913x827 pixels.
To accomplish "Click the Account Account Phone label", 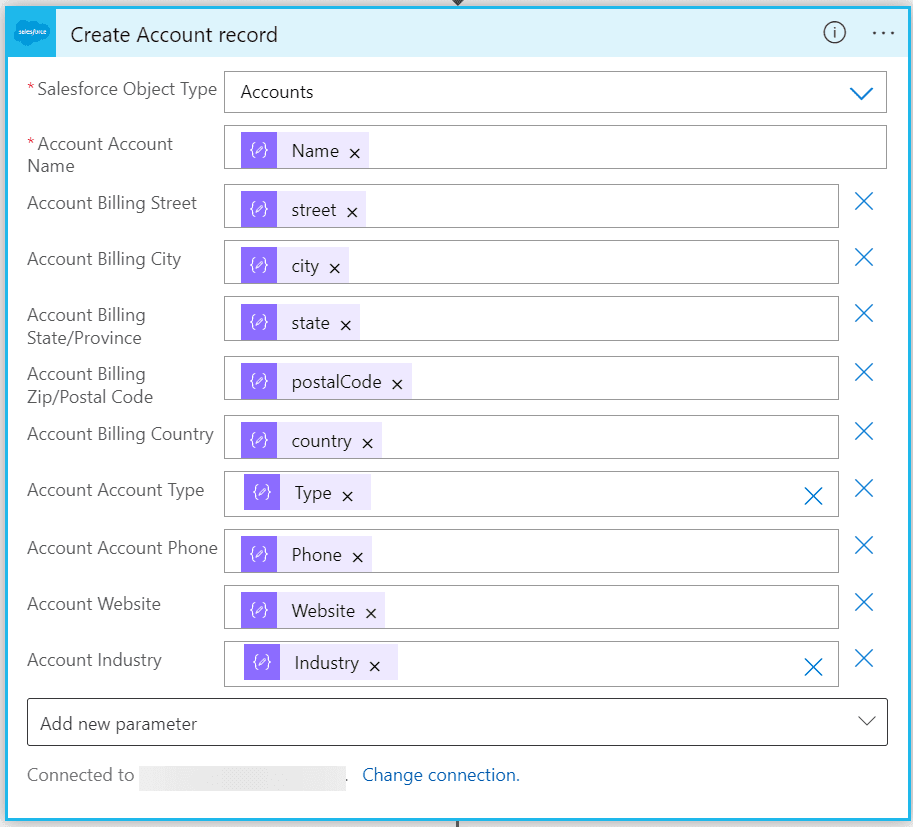I will point(122,548).
